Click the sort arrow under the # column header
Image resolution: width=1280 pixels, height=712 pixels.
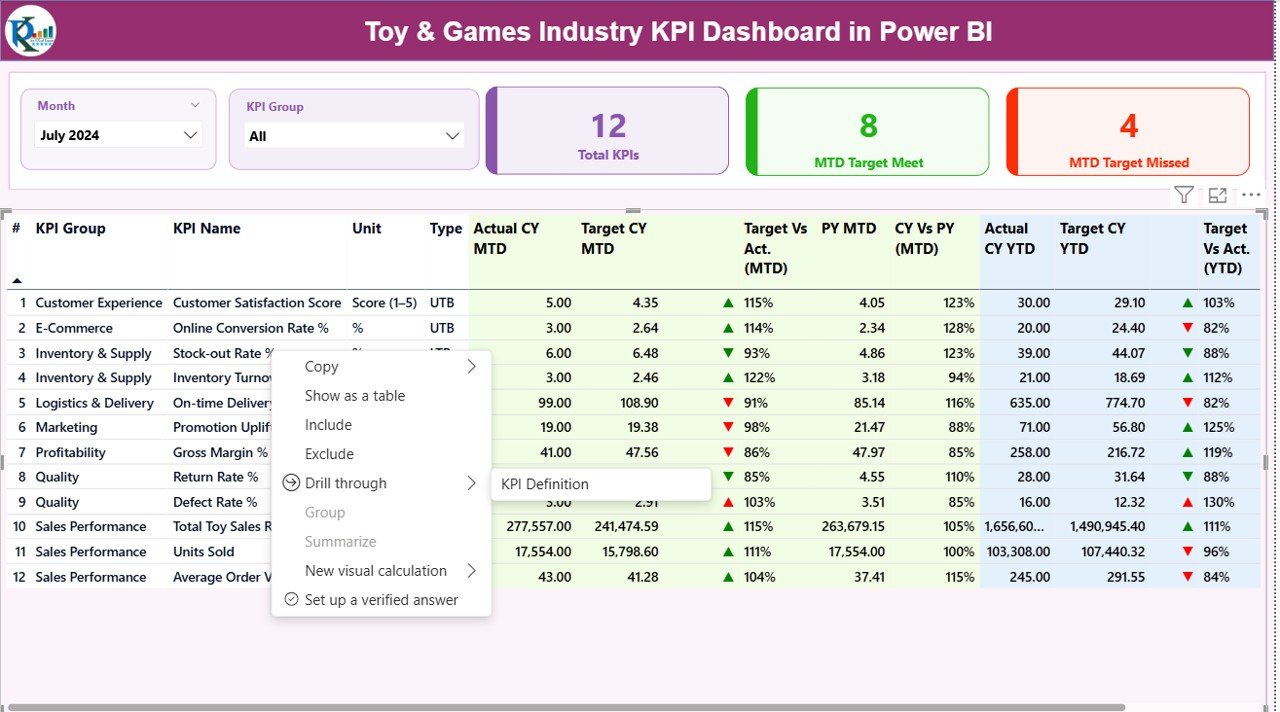click(16, 279)
